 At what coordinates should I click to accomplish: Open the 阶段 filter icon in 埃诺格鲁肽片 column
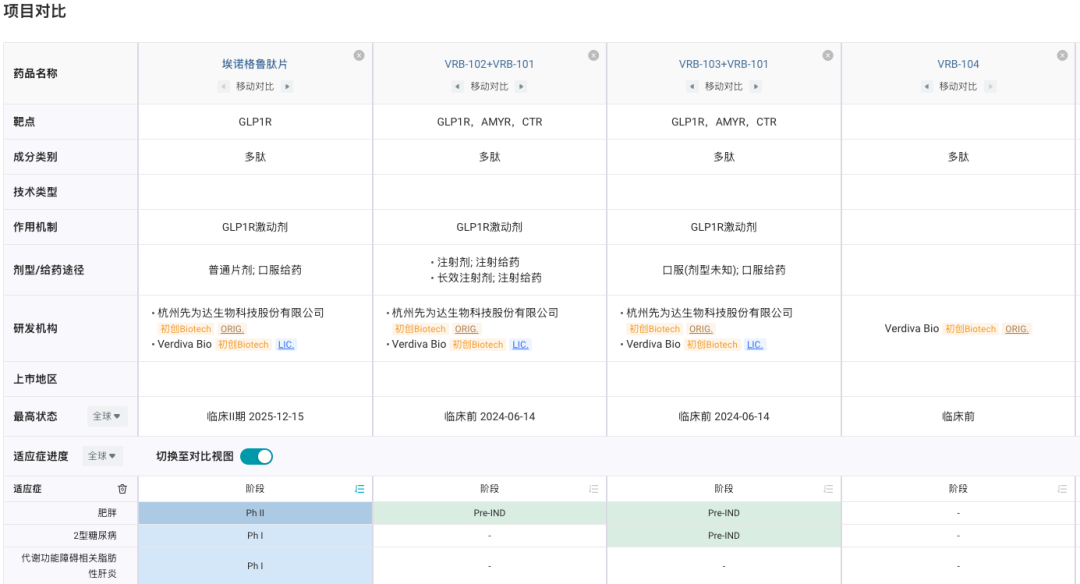359,489
